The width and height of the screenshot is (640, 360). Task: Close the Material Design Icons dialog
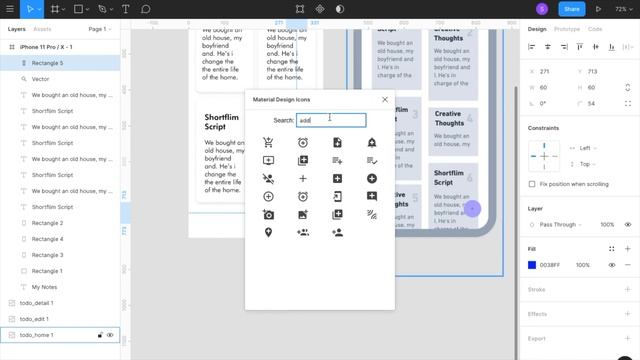[385, 100]
